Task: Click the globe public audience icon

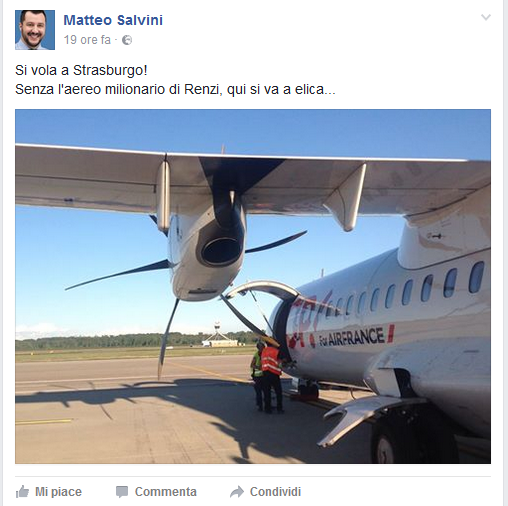Action: 127,40
